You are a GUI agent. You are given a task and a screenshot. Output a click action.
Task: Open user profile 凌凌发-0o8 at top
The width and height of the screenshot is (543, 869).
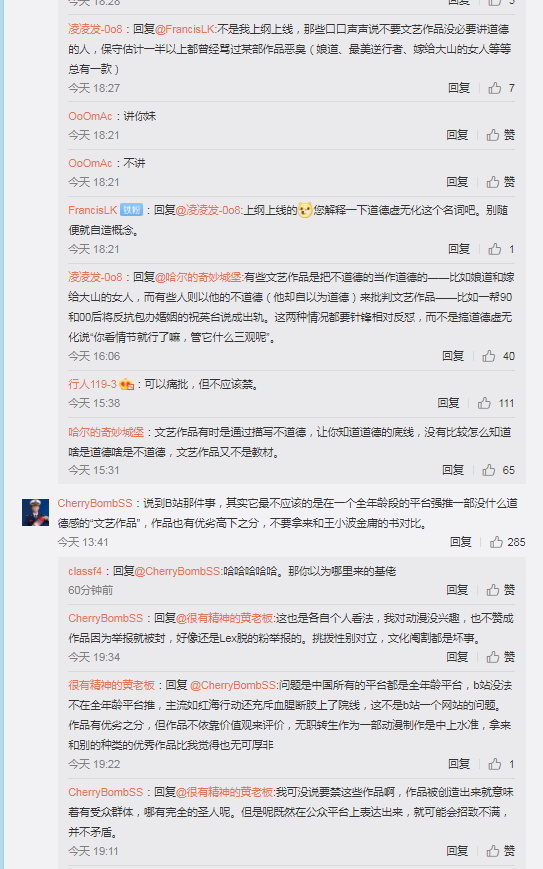tap(95, 29)
